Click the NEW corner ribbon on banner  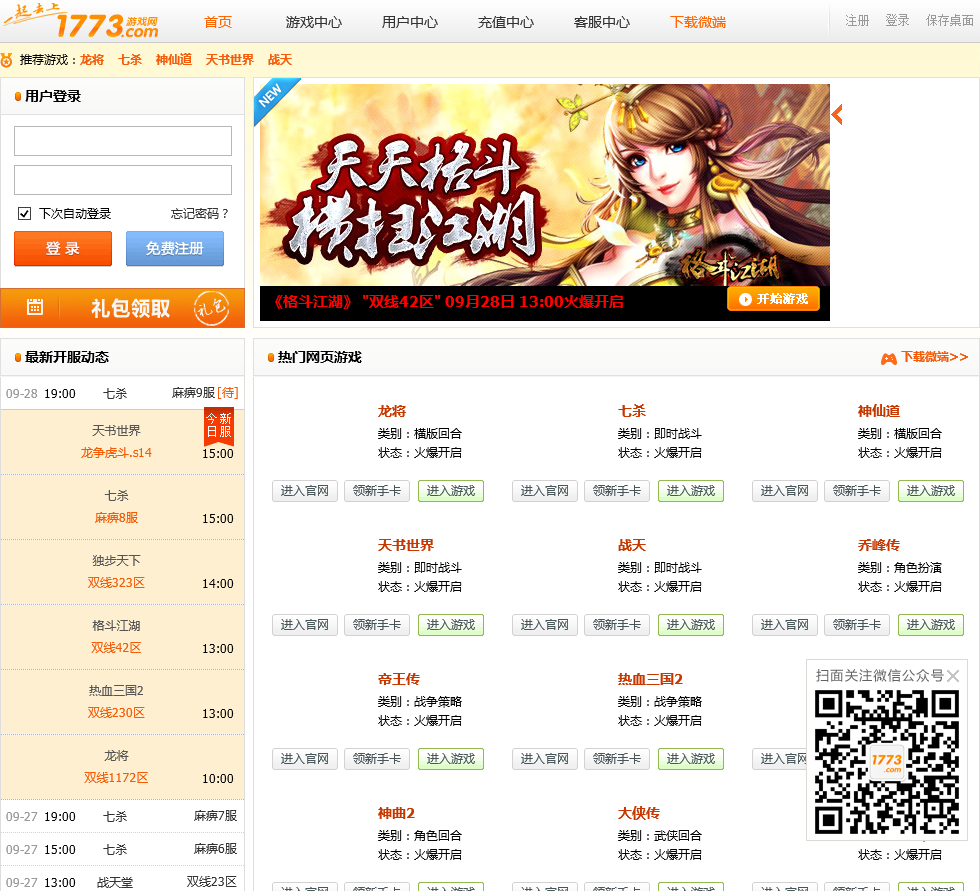pos(272,97)
